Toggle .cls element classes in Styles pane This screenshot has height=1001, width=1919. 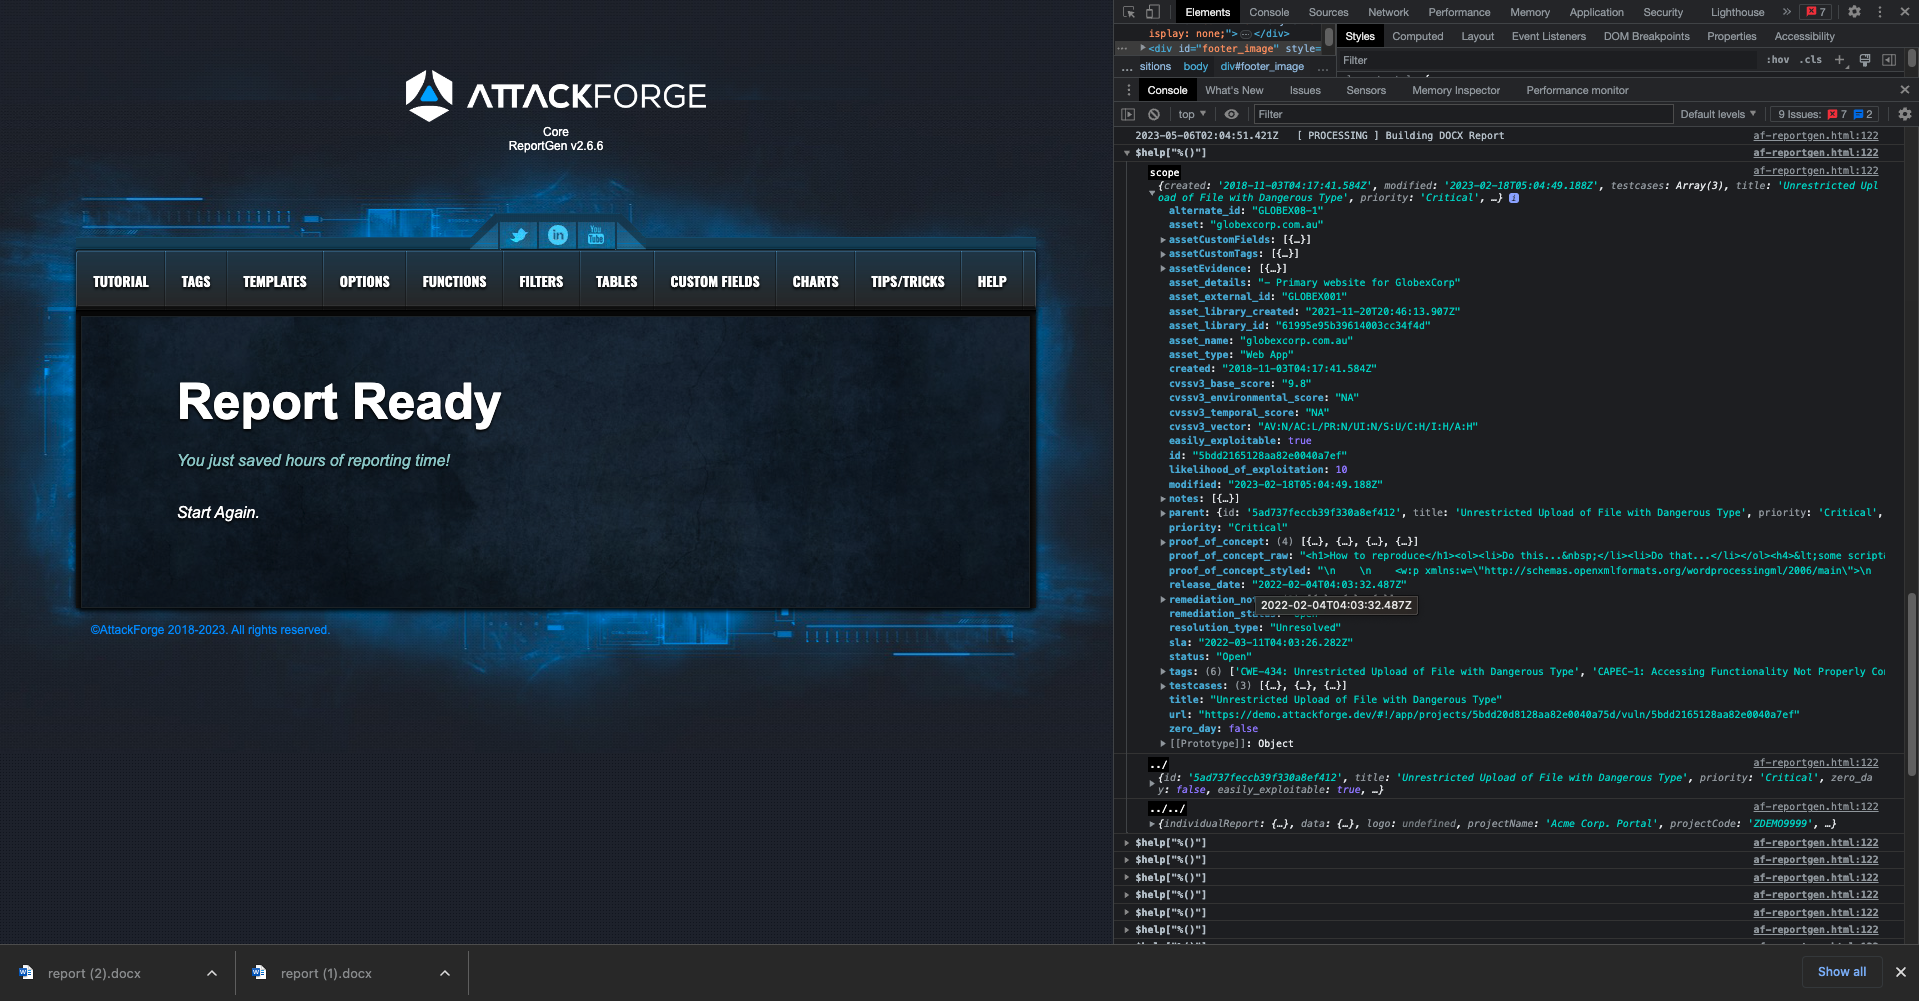pos(1811,60)
